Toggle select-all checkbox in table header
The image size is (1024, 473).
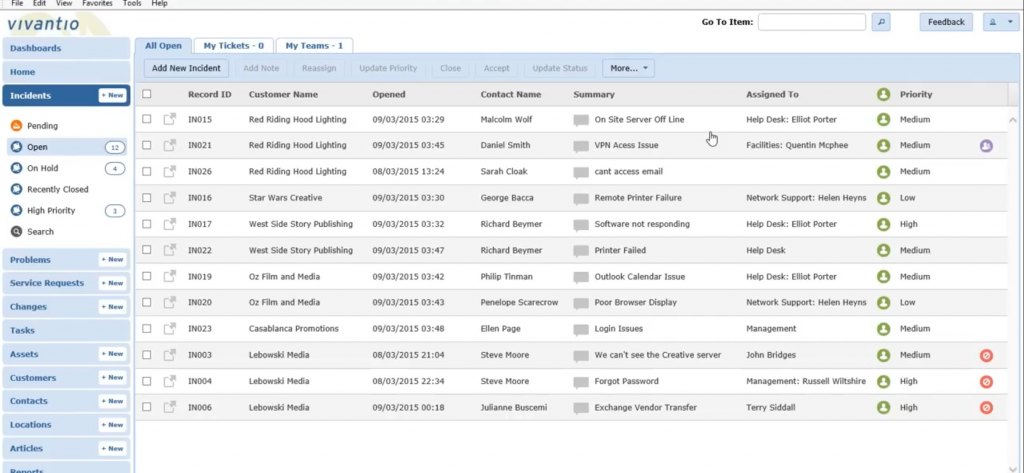click(x=147, y=94)
